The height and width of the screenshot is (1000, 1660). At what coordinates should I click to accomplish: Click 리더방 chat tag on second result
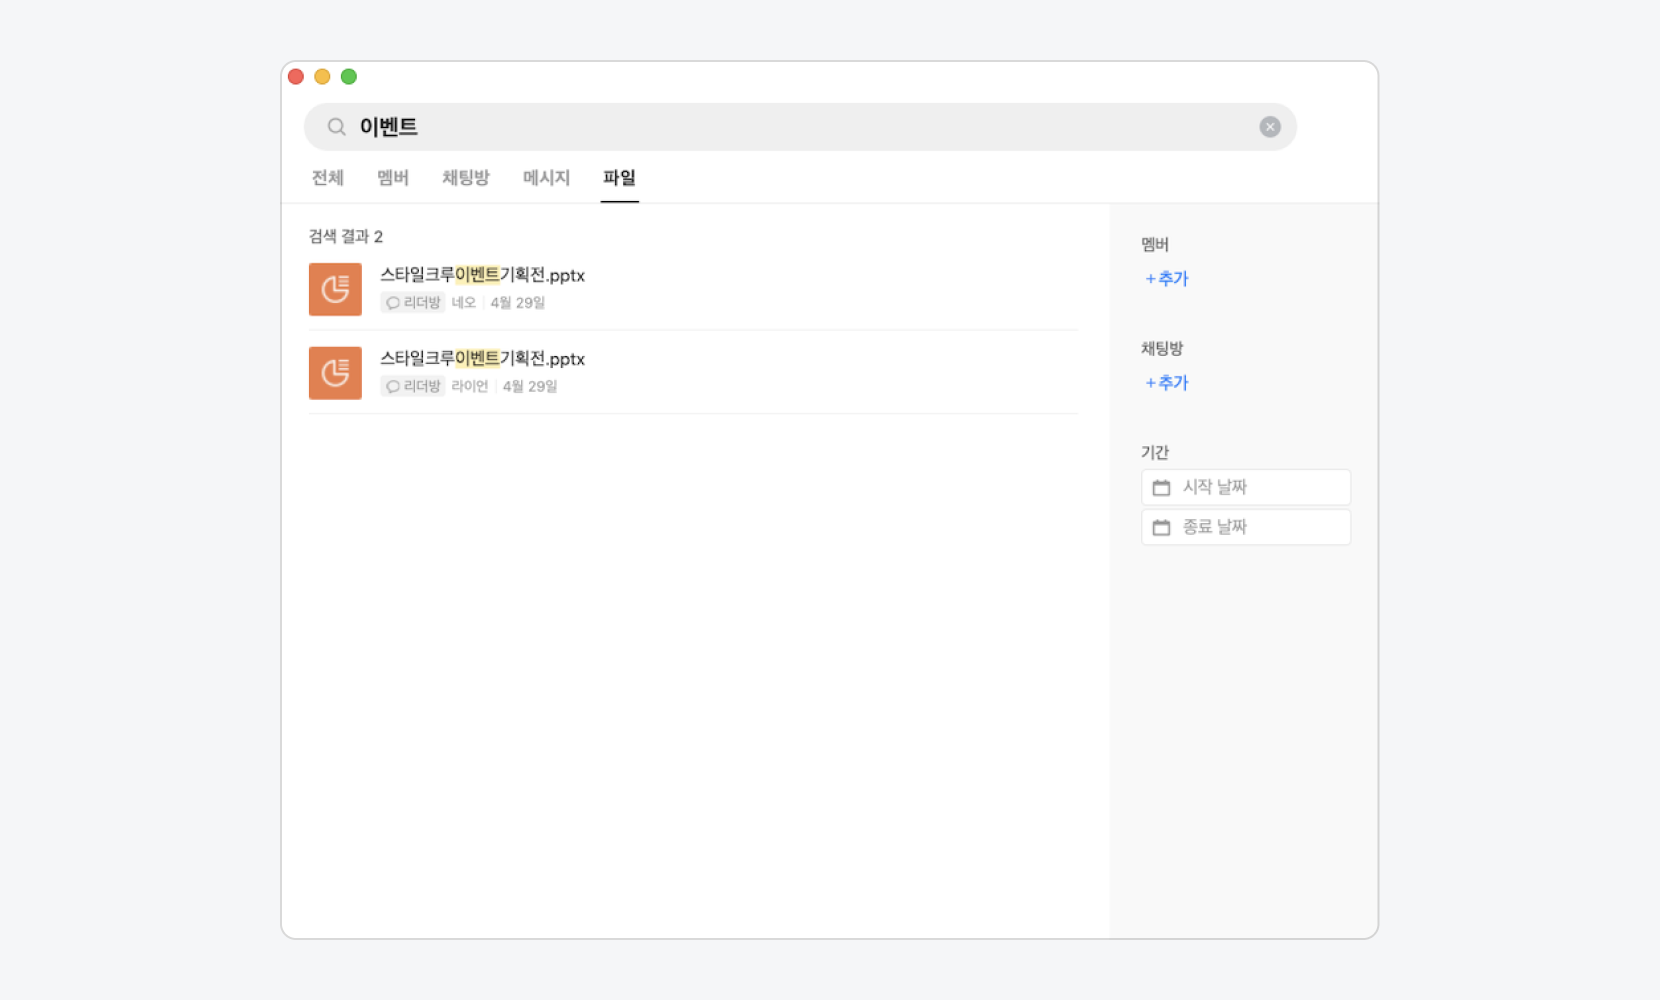(x=413, y=387)
